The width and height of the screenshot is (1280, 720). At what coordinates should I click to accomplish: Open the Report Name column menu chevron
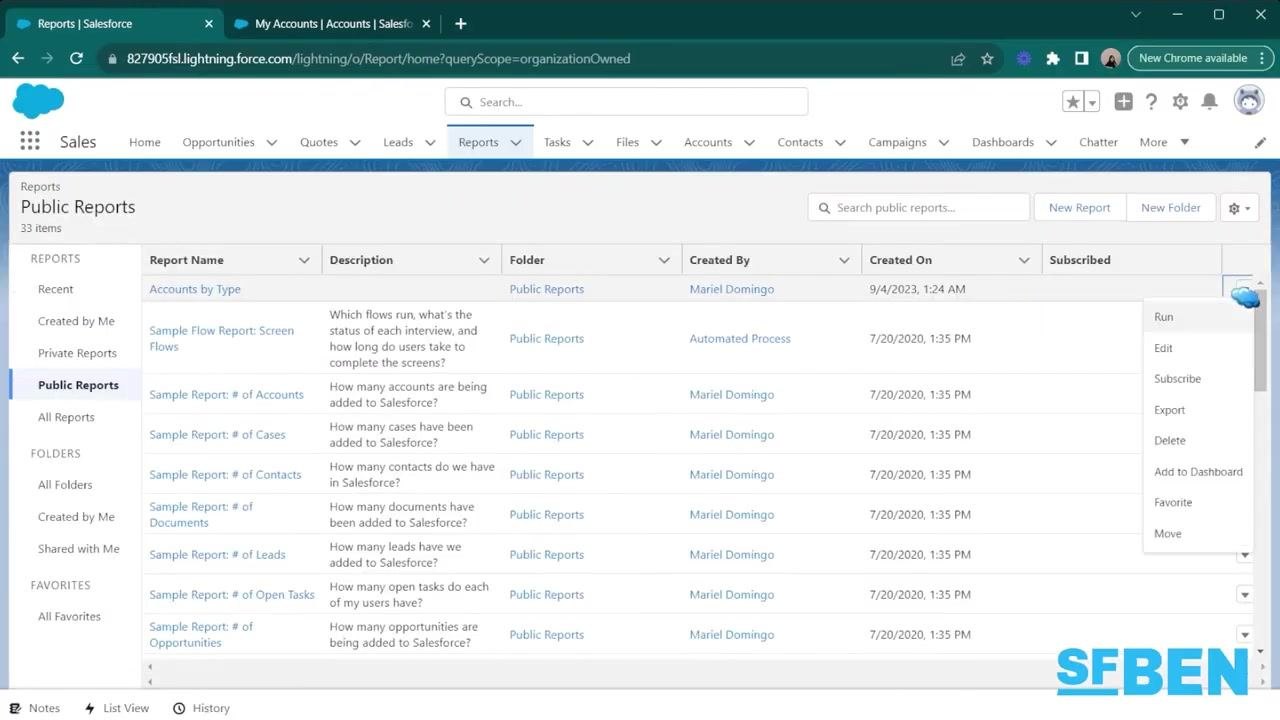point(304,260)
